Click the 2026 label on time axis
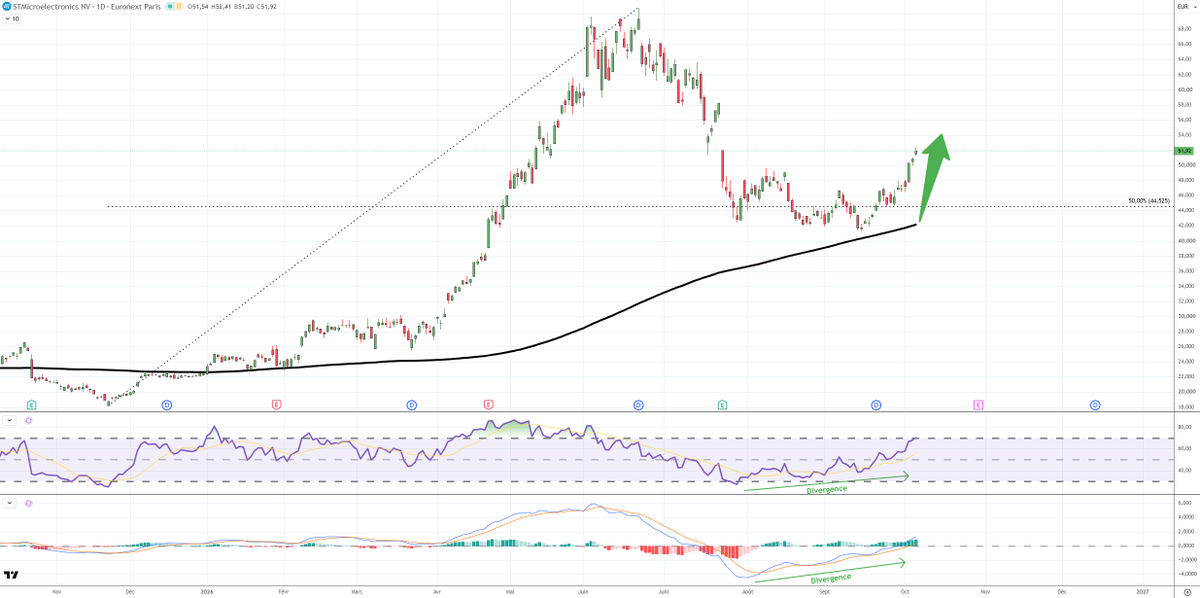This screenshot has height=598, width=1200. [206, 591]
